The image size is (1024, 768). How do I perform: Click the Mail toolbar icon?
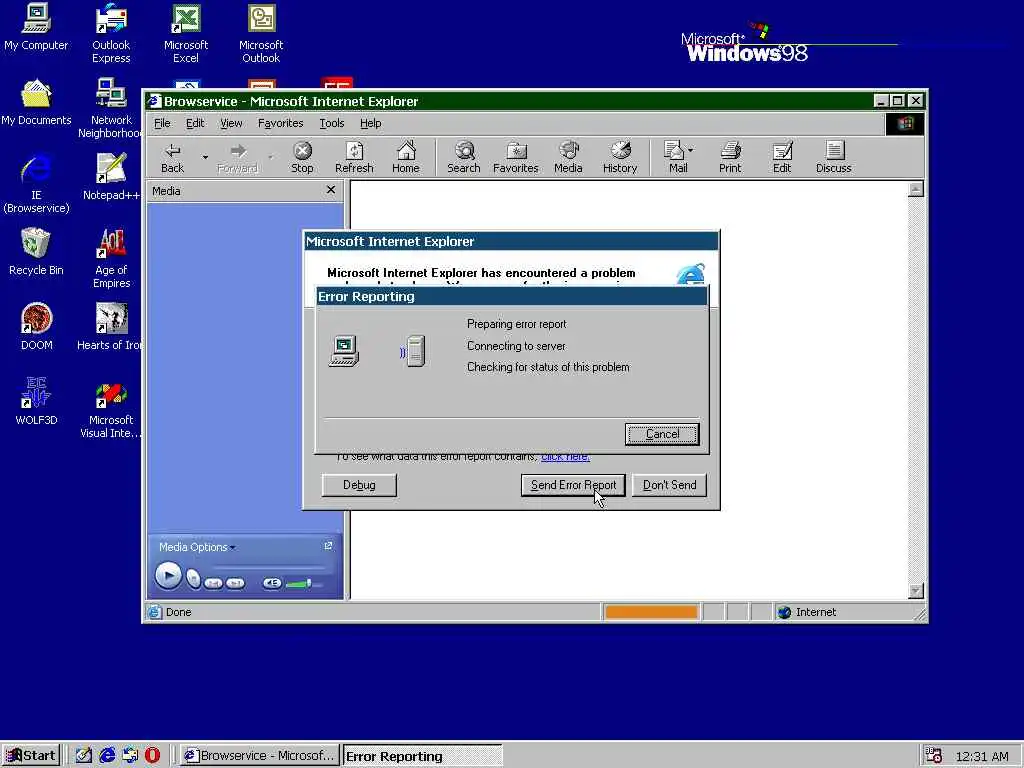675,158
